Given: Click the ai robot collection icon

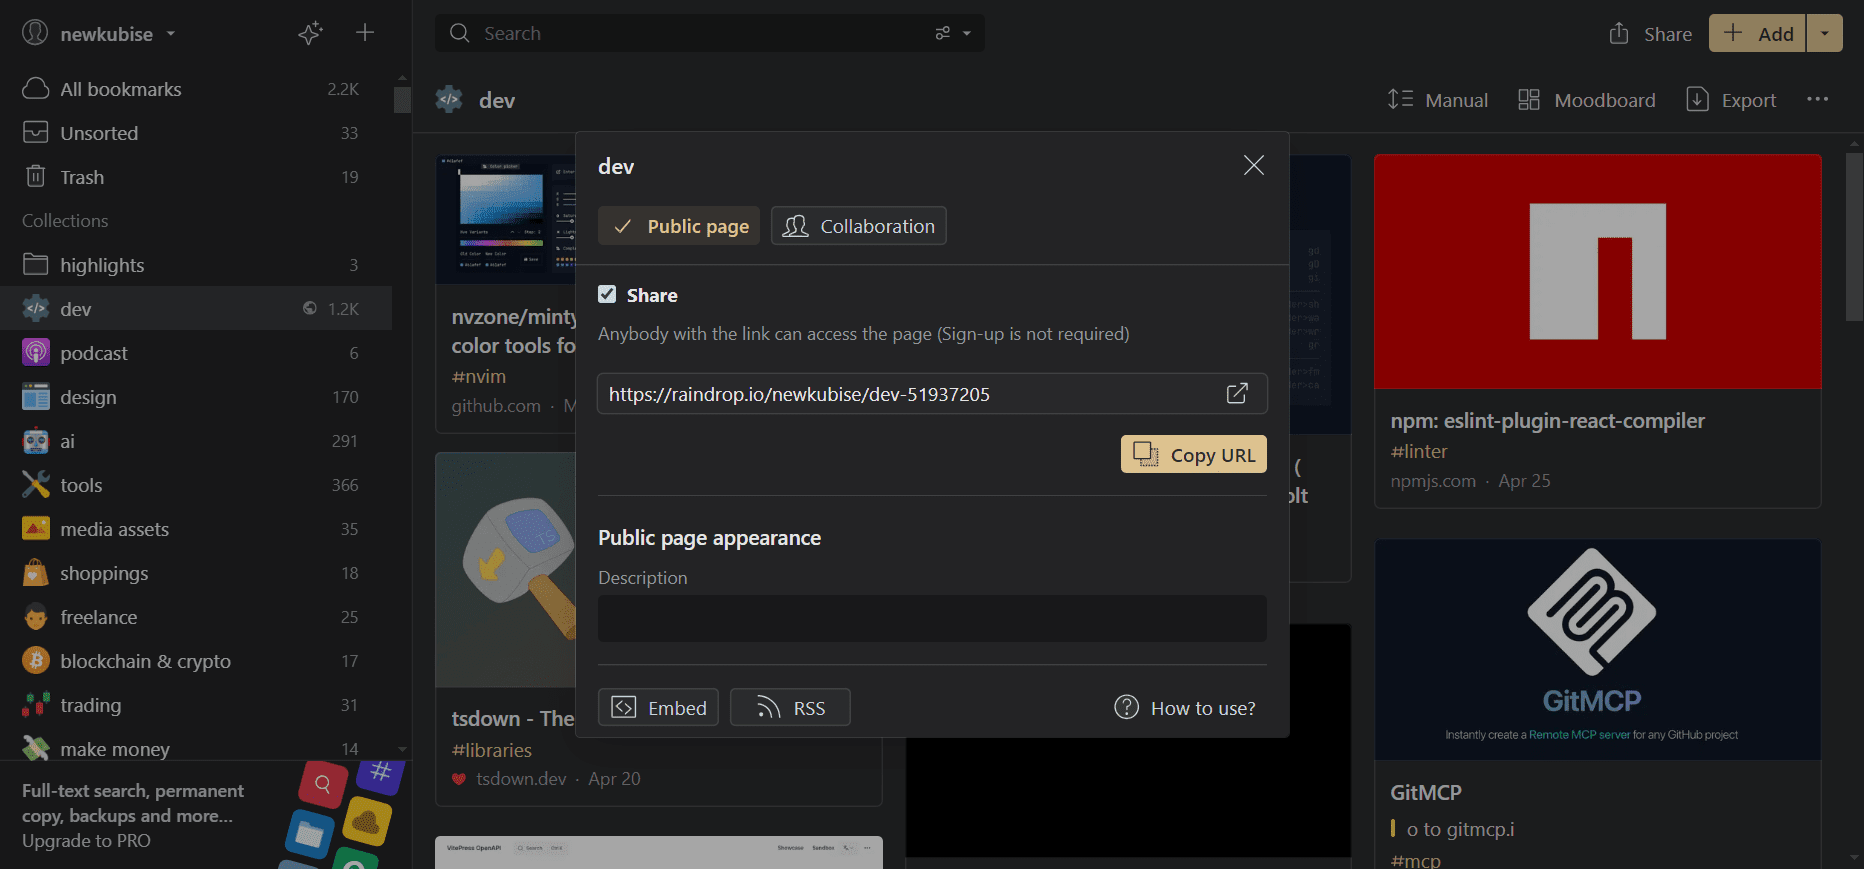Looking at the screenshot, I should pos(36,441).
